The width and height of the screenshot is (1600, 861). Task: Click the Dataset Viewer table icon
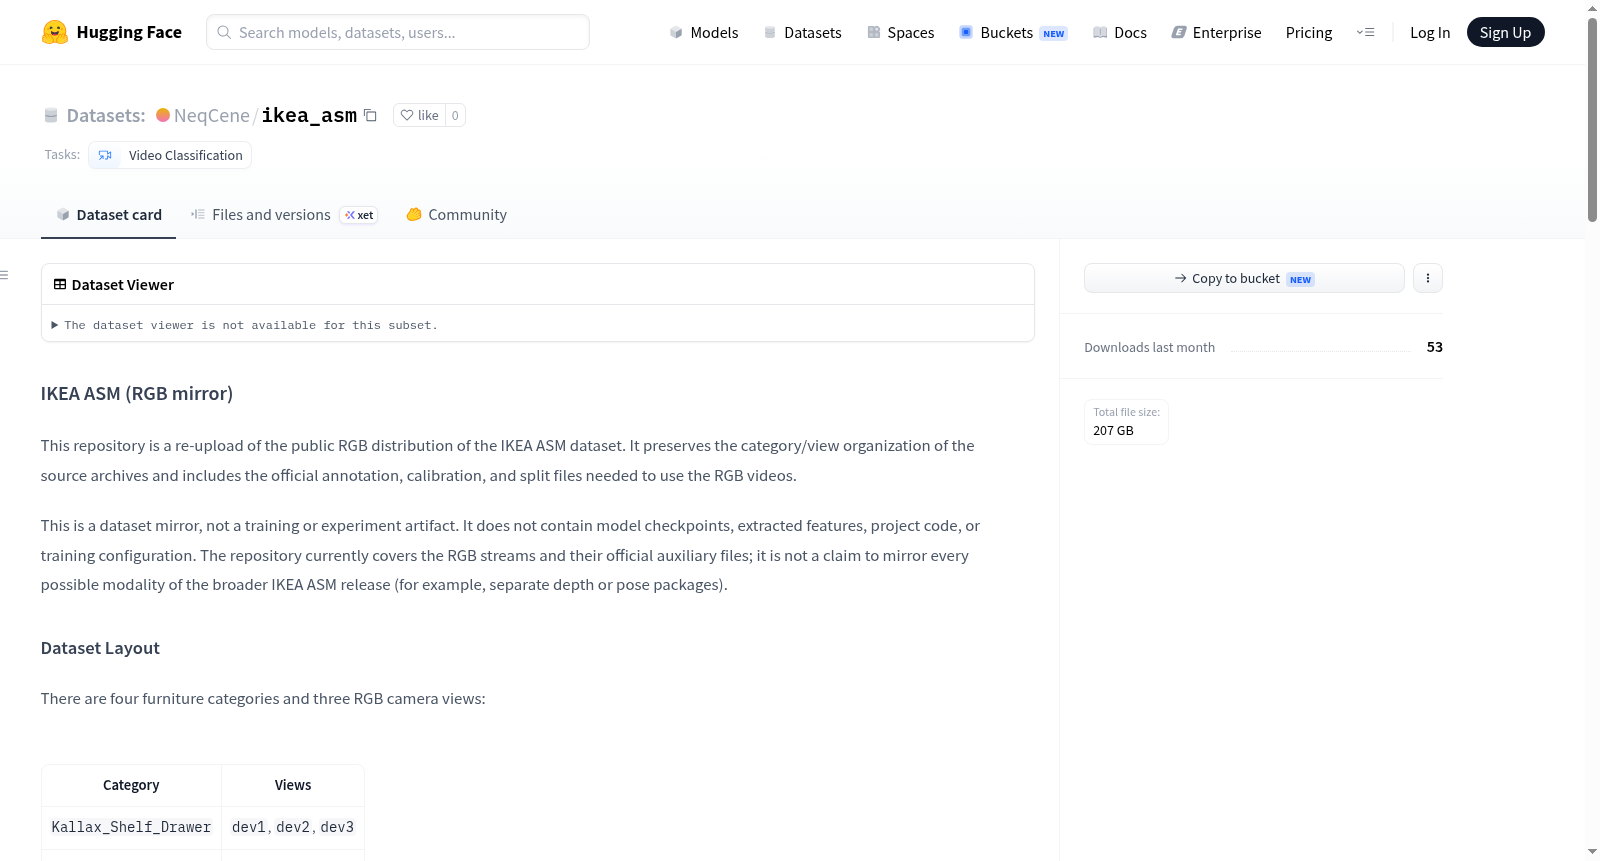click(x=60, y=284)
